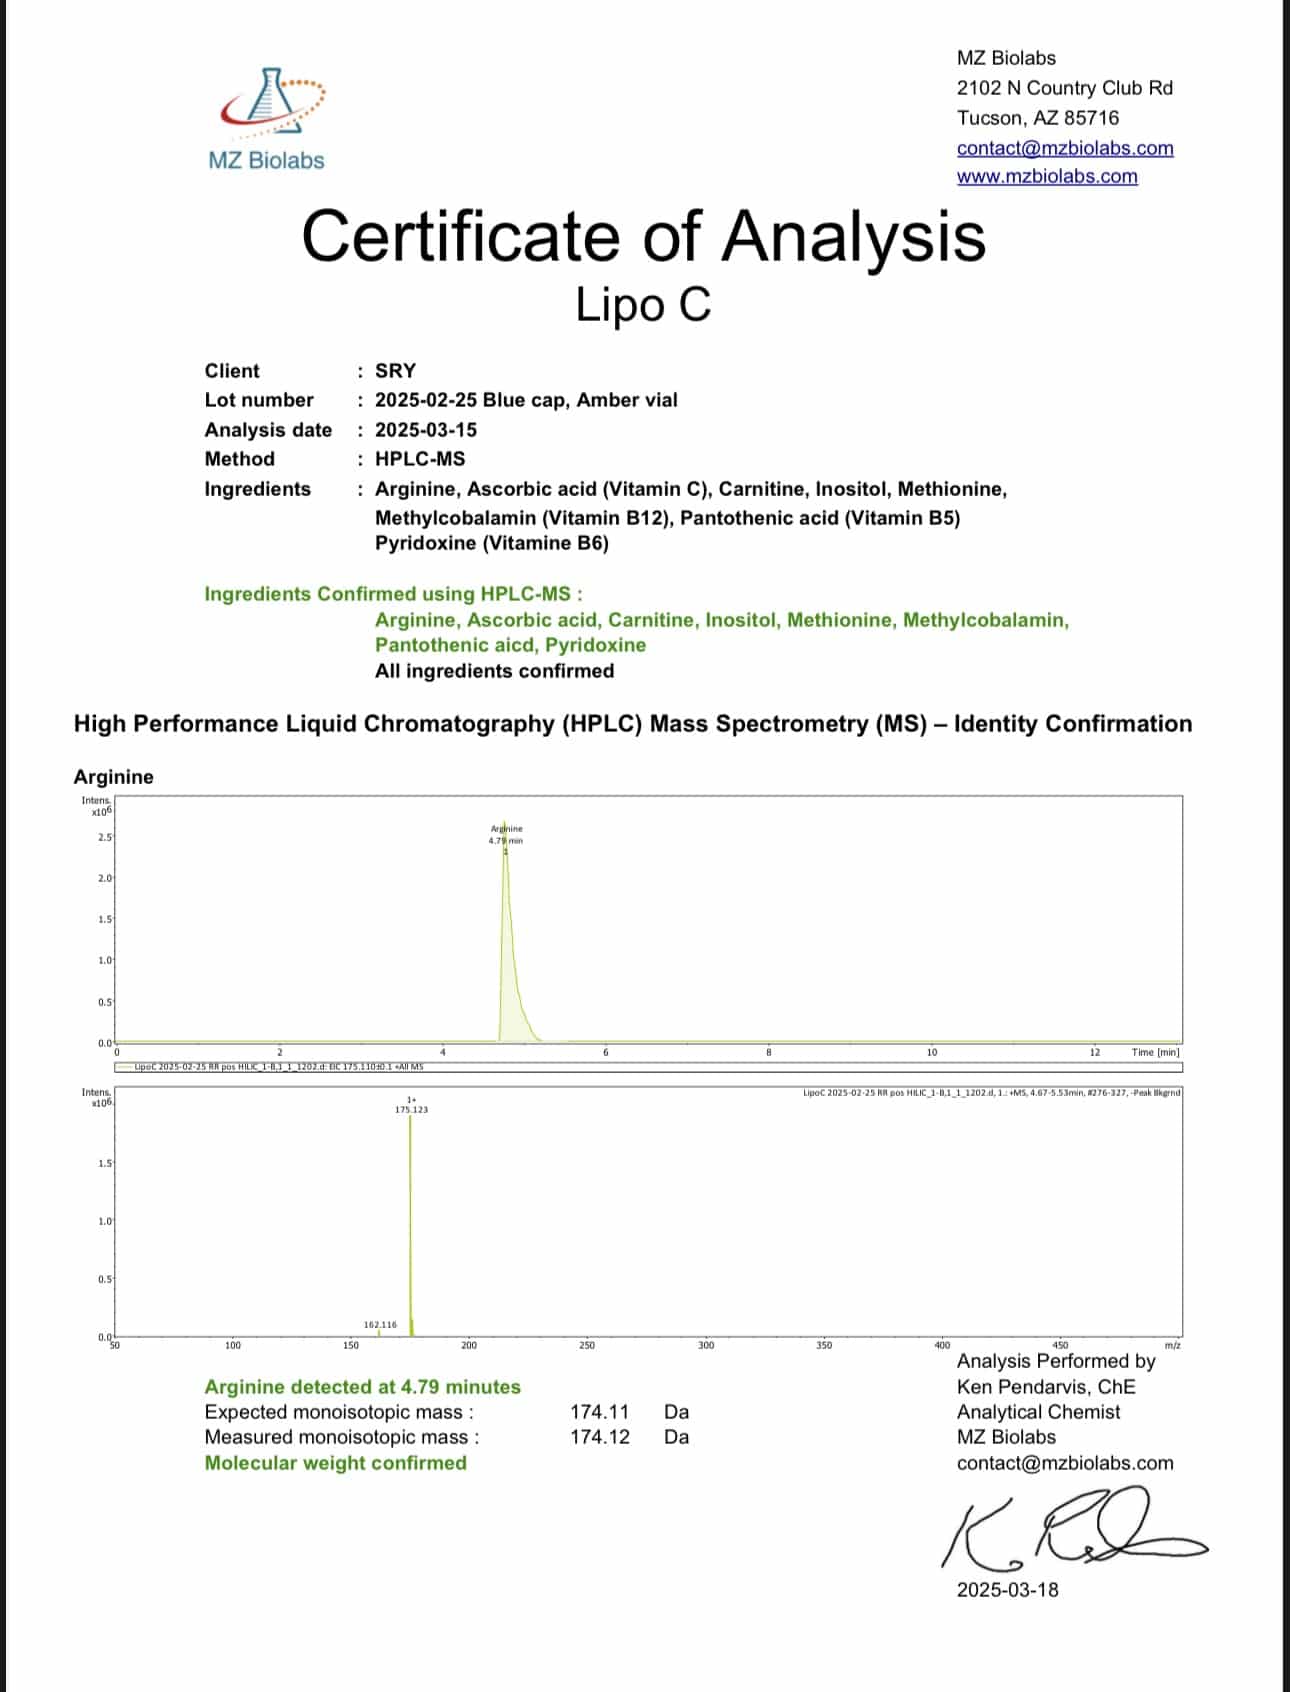The width and height of the screenshot is (1290, 1692).
Task: Select the expected mass 174.11 value
Action: pos(600,1412)
